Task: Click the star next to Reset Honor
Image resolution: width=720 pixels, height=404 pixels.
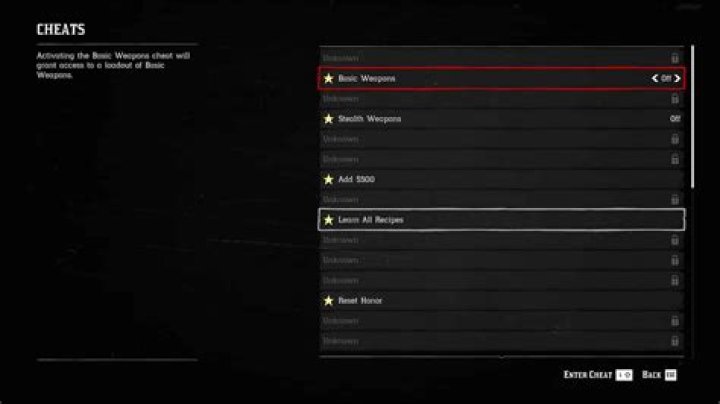Action: (328, 301)
